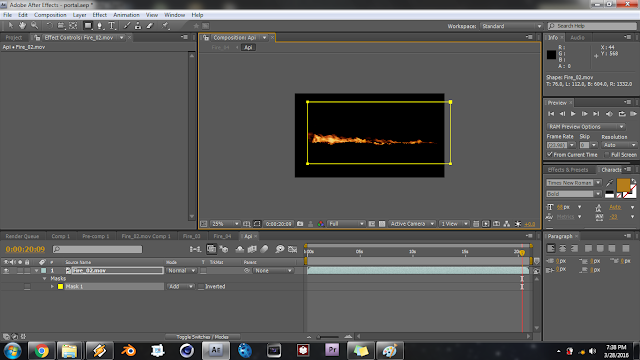Viewport: 640px width, 360px height.
Task: Open the Animation menu
Action: coord(126,15)
